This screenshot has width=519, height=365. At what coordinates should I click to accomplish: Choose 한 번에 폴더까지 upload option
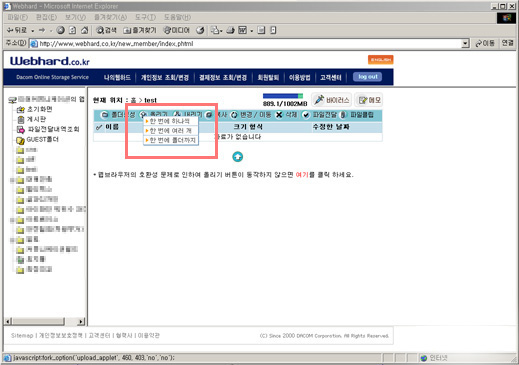pyautogui.click(x=172, y=140)
